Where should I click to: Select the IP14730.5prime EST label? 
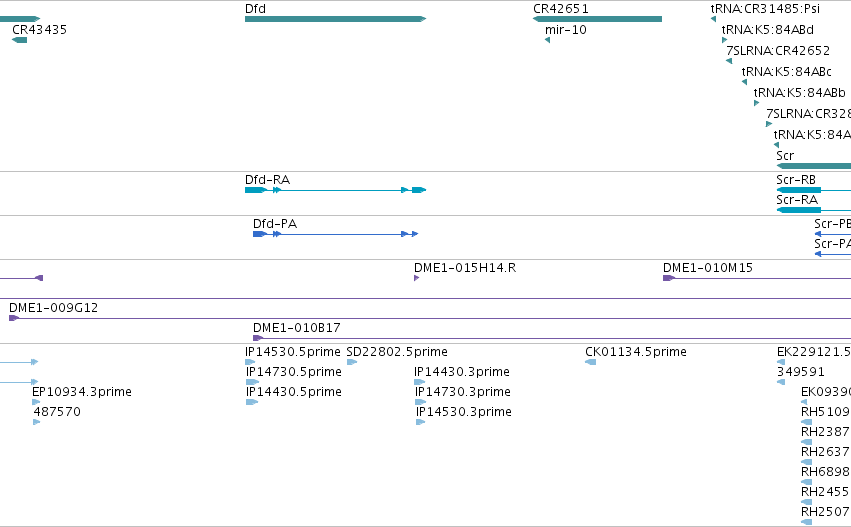pos(294,372)
